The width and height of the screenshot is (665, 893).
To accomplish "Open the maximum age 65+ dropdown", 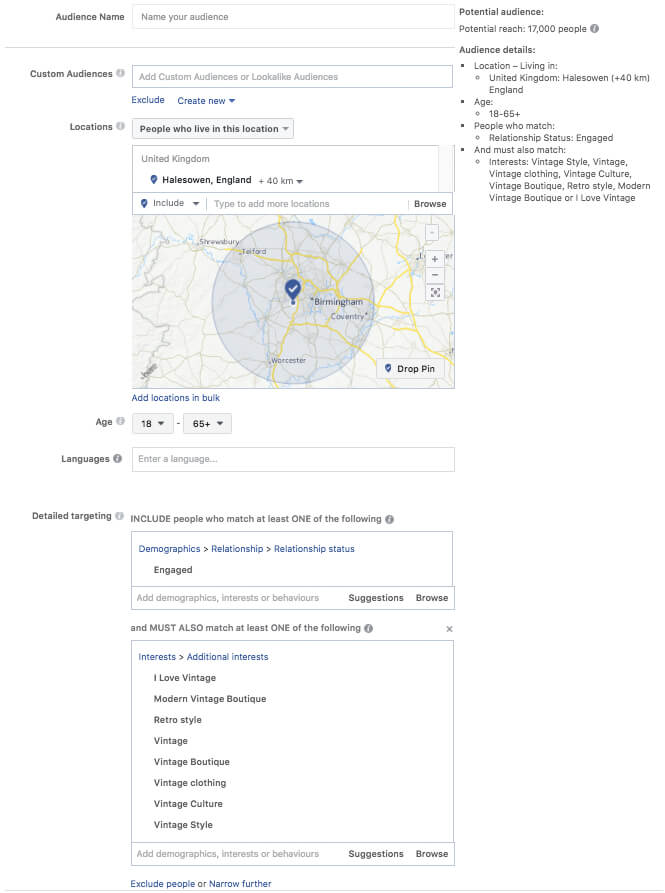I will point(207,424).
